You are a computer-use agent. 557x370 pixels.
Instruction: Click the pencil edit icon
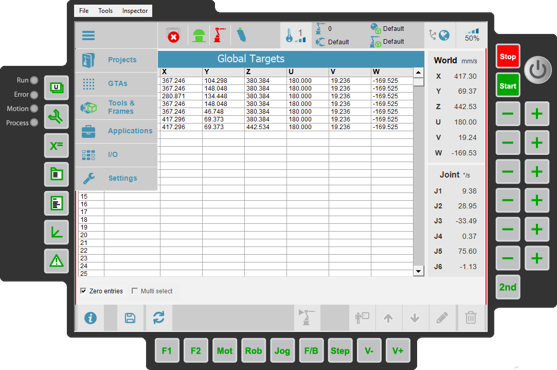pos(442,318)
